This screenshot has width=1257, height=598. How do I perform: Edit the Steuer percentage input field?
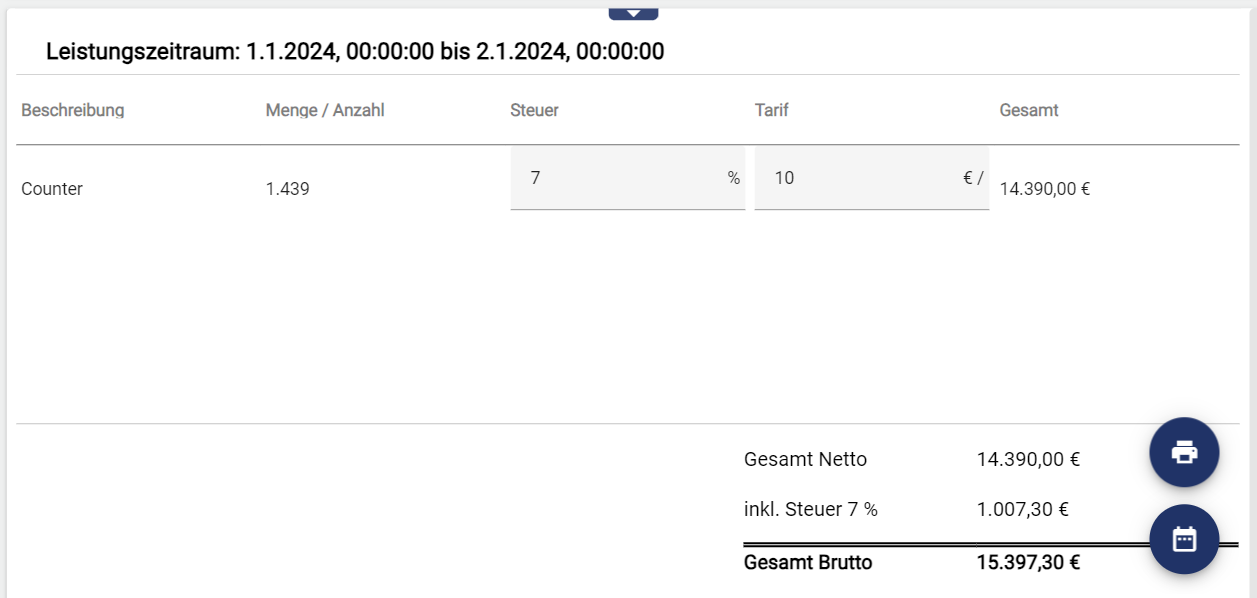click(615, 178)
